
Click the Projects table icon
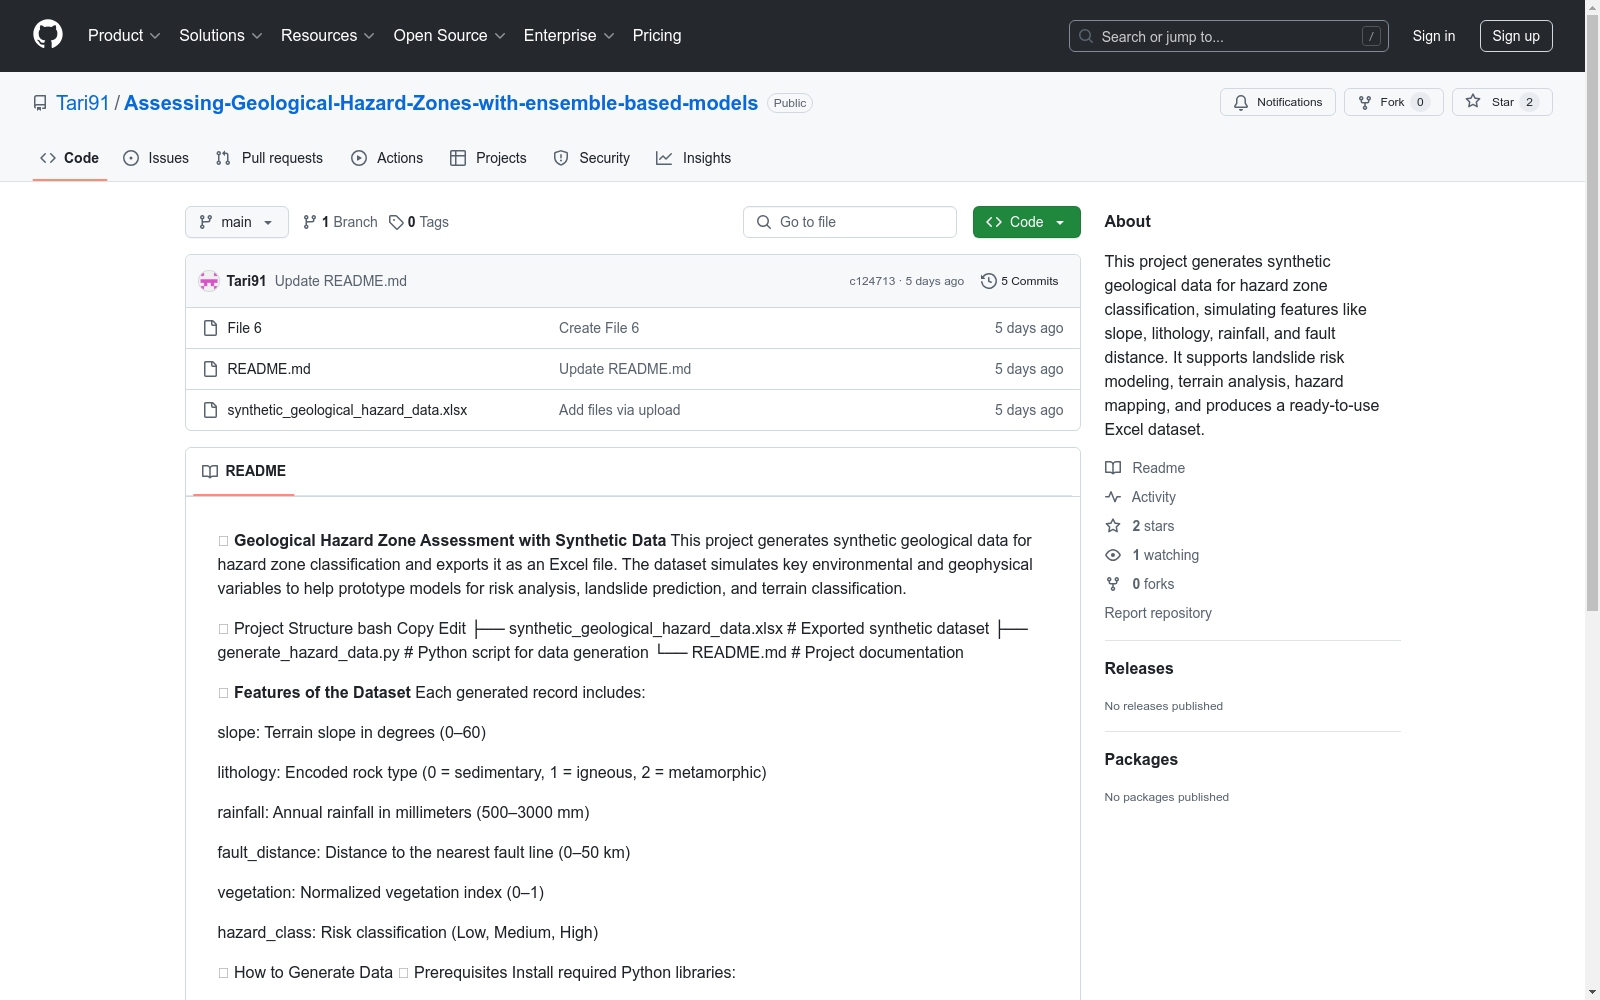[x=458, y=158]
